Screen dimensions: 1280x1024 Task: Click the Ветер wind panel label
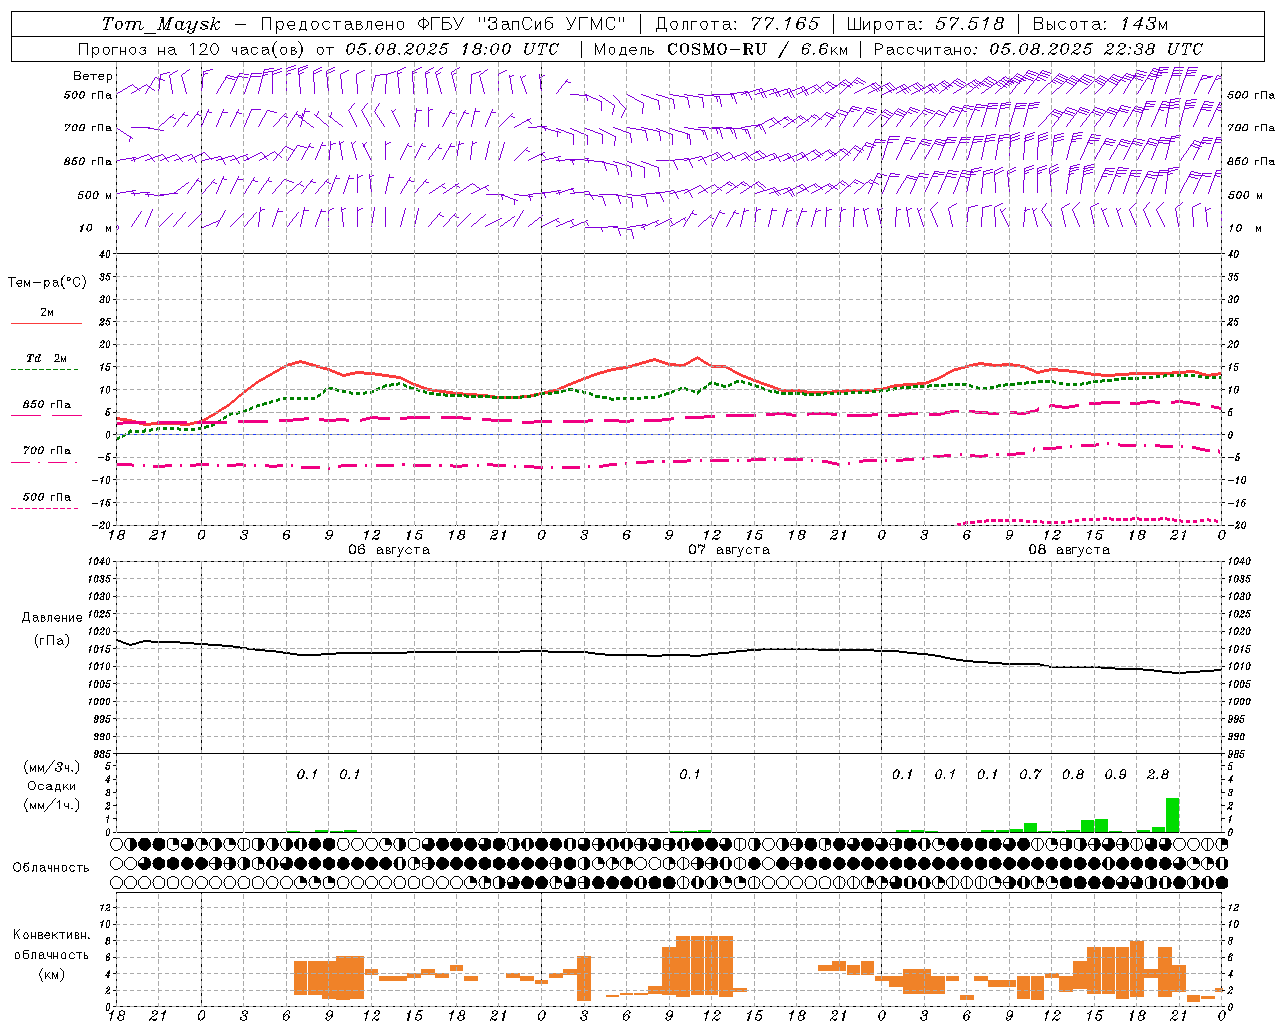tap(93, 76)
